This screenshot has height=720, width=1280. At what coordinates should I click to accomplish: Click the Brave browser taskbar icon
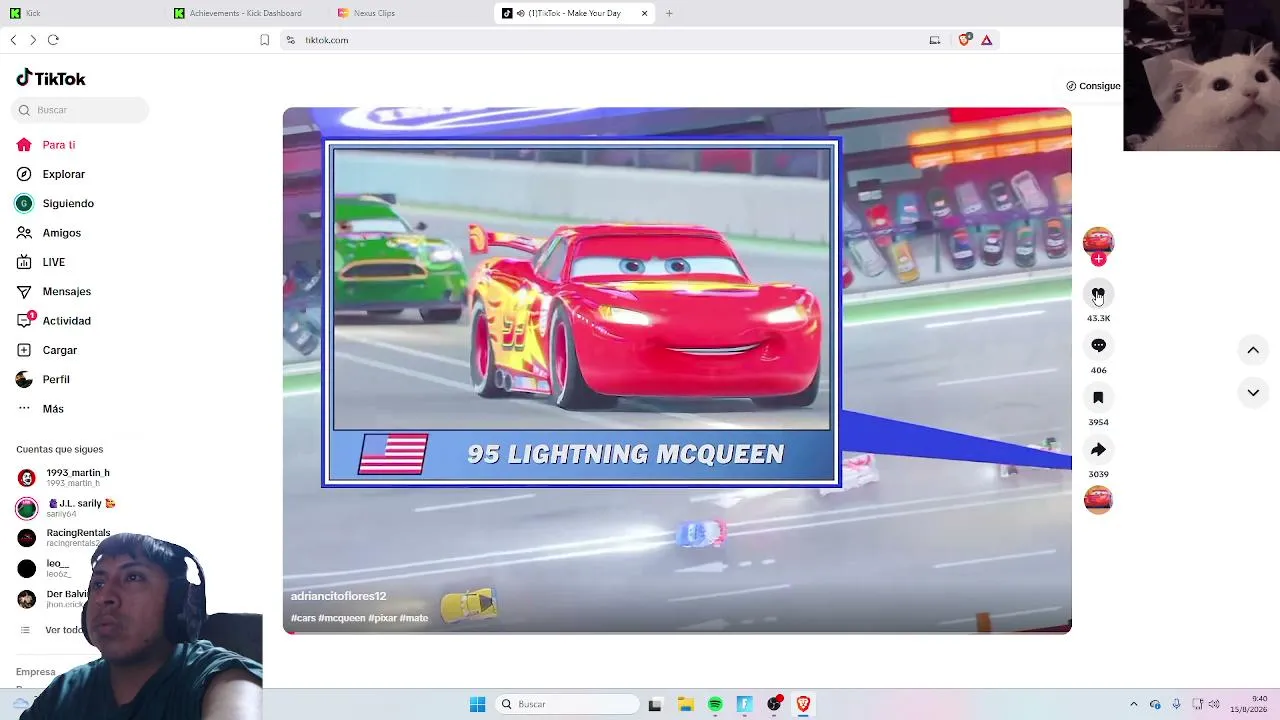tap(803, 704)
